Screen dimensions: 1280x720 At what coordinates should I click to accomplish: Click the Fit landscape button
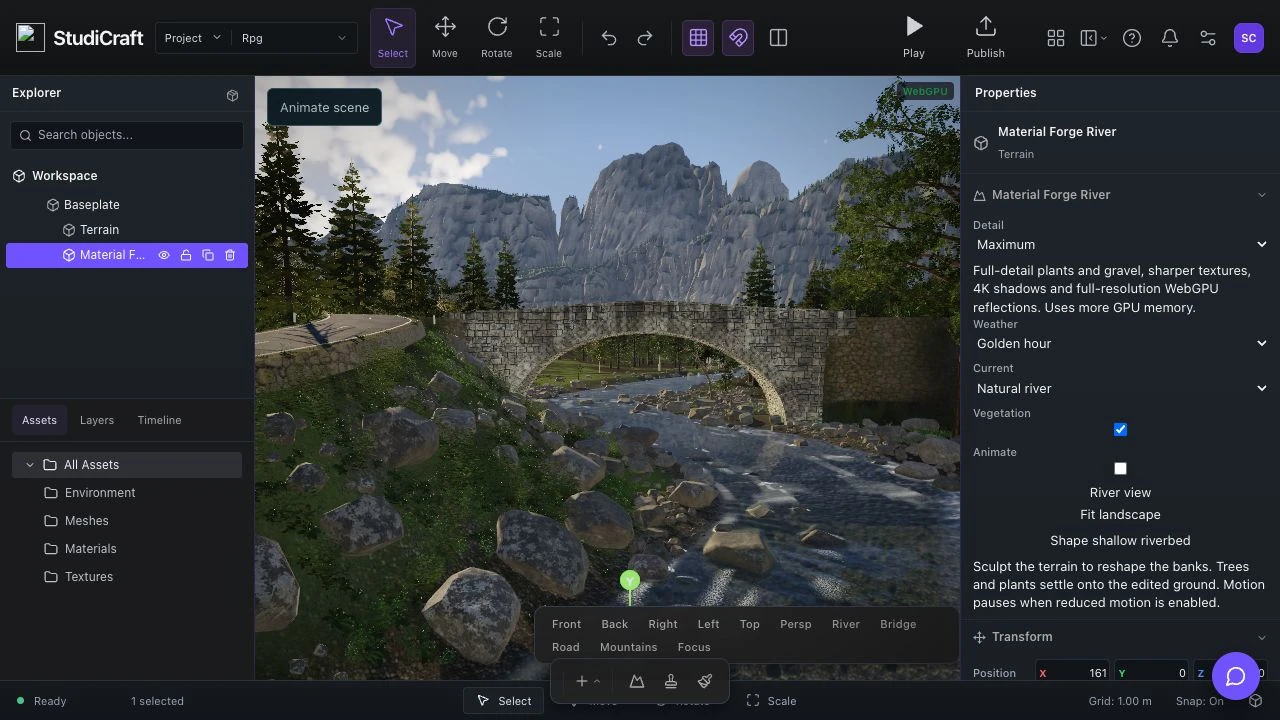(1120, 515)
